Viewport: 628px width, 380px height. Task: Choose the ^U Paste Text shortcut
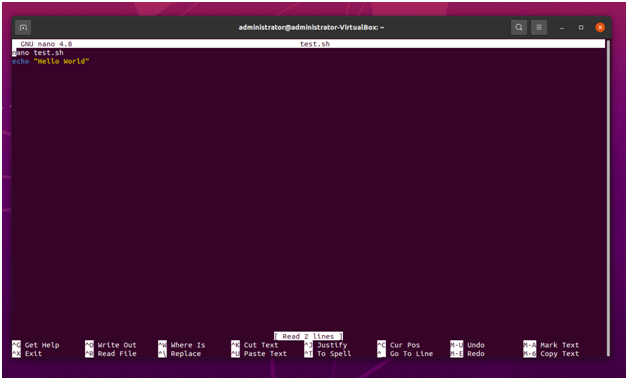259,354
